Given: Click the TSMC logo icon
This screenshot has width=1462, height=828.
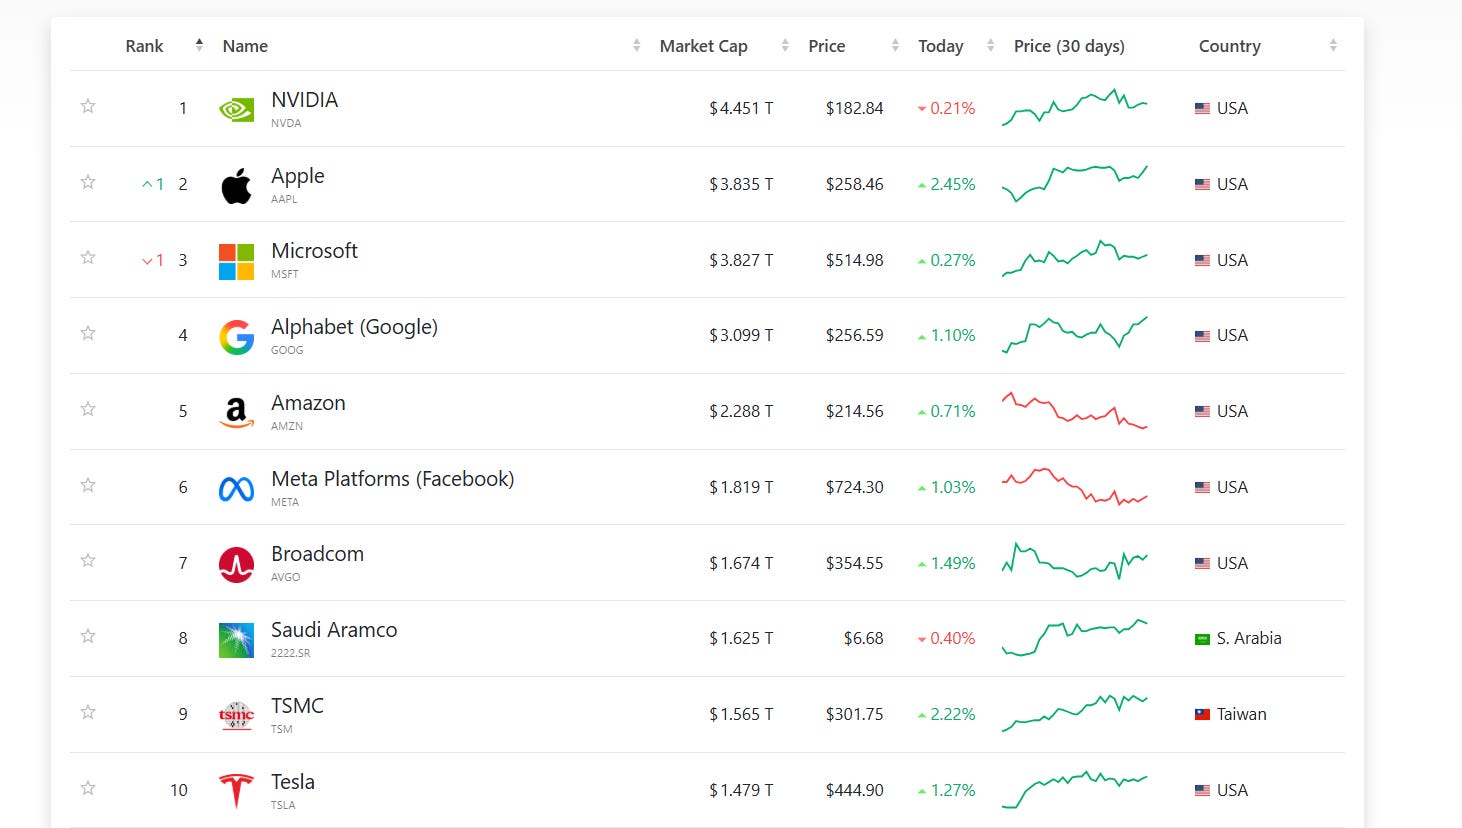Looking at the screenshot, I should tap(236, 716).
